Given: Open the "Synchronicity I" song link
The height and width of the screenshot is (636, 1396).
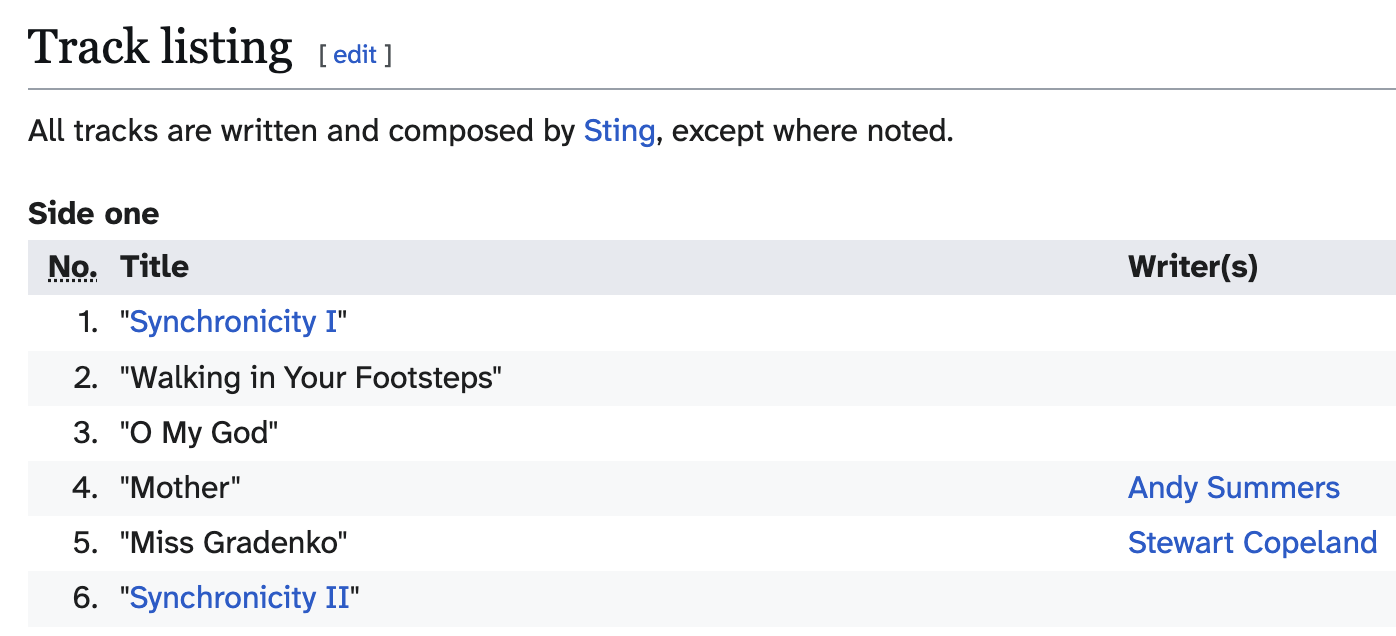Looking at the screenshot, I should click(x=233, y=322).
